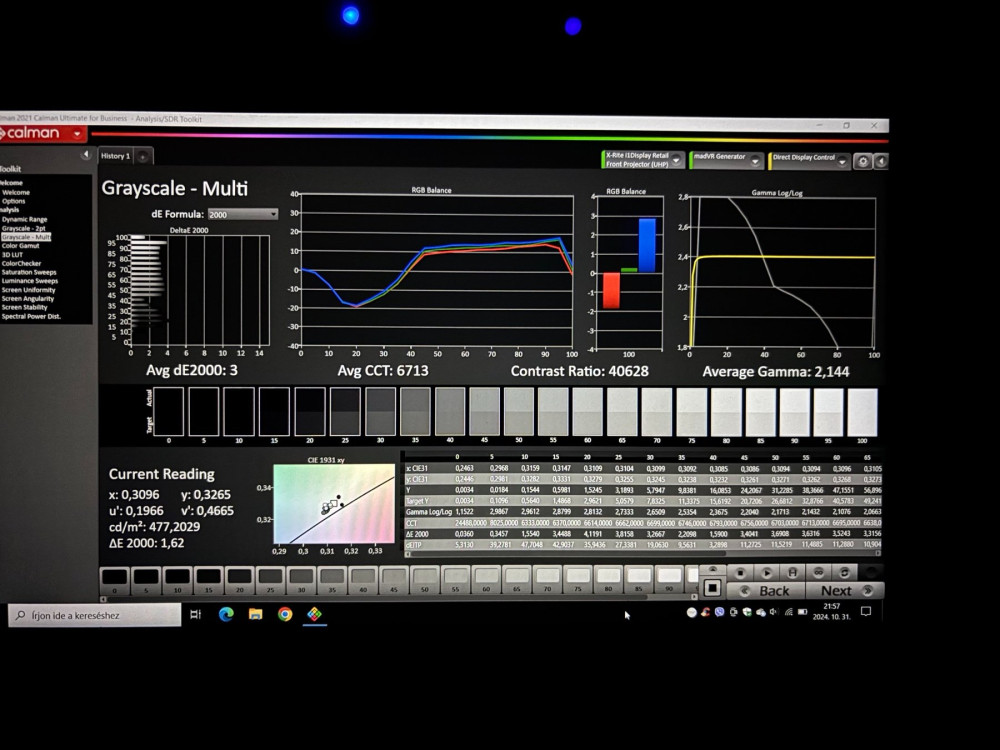Click the Next button

point(836,590)
